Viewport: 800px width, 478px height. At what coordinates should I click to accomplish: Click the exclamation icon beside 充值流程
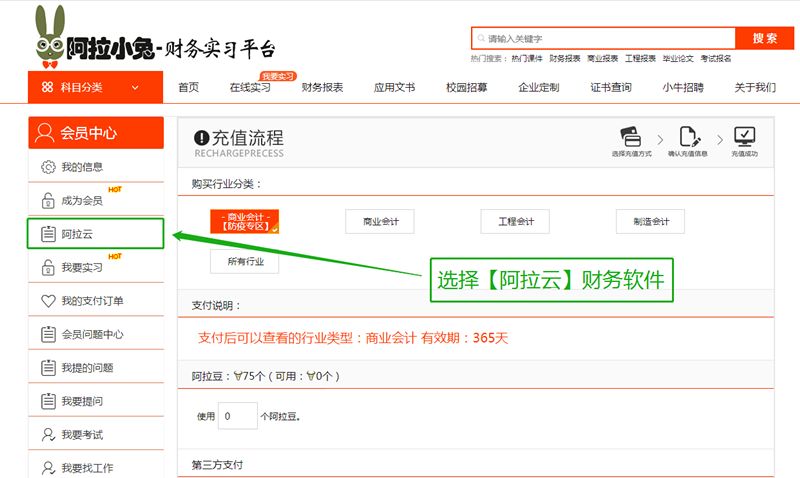point(202,138)
